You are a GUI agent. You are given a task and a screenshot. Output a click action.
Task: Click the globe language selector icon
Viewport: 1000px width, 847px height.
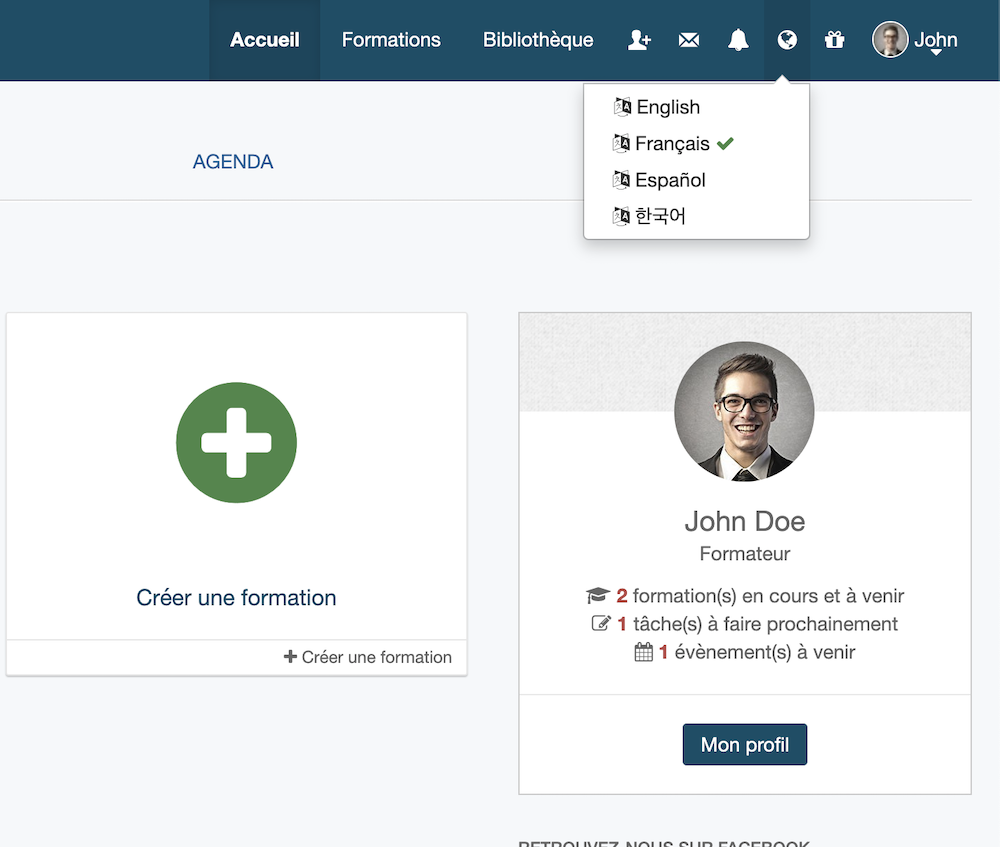click(x=787, y=40)
